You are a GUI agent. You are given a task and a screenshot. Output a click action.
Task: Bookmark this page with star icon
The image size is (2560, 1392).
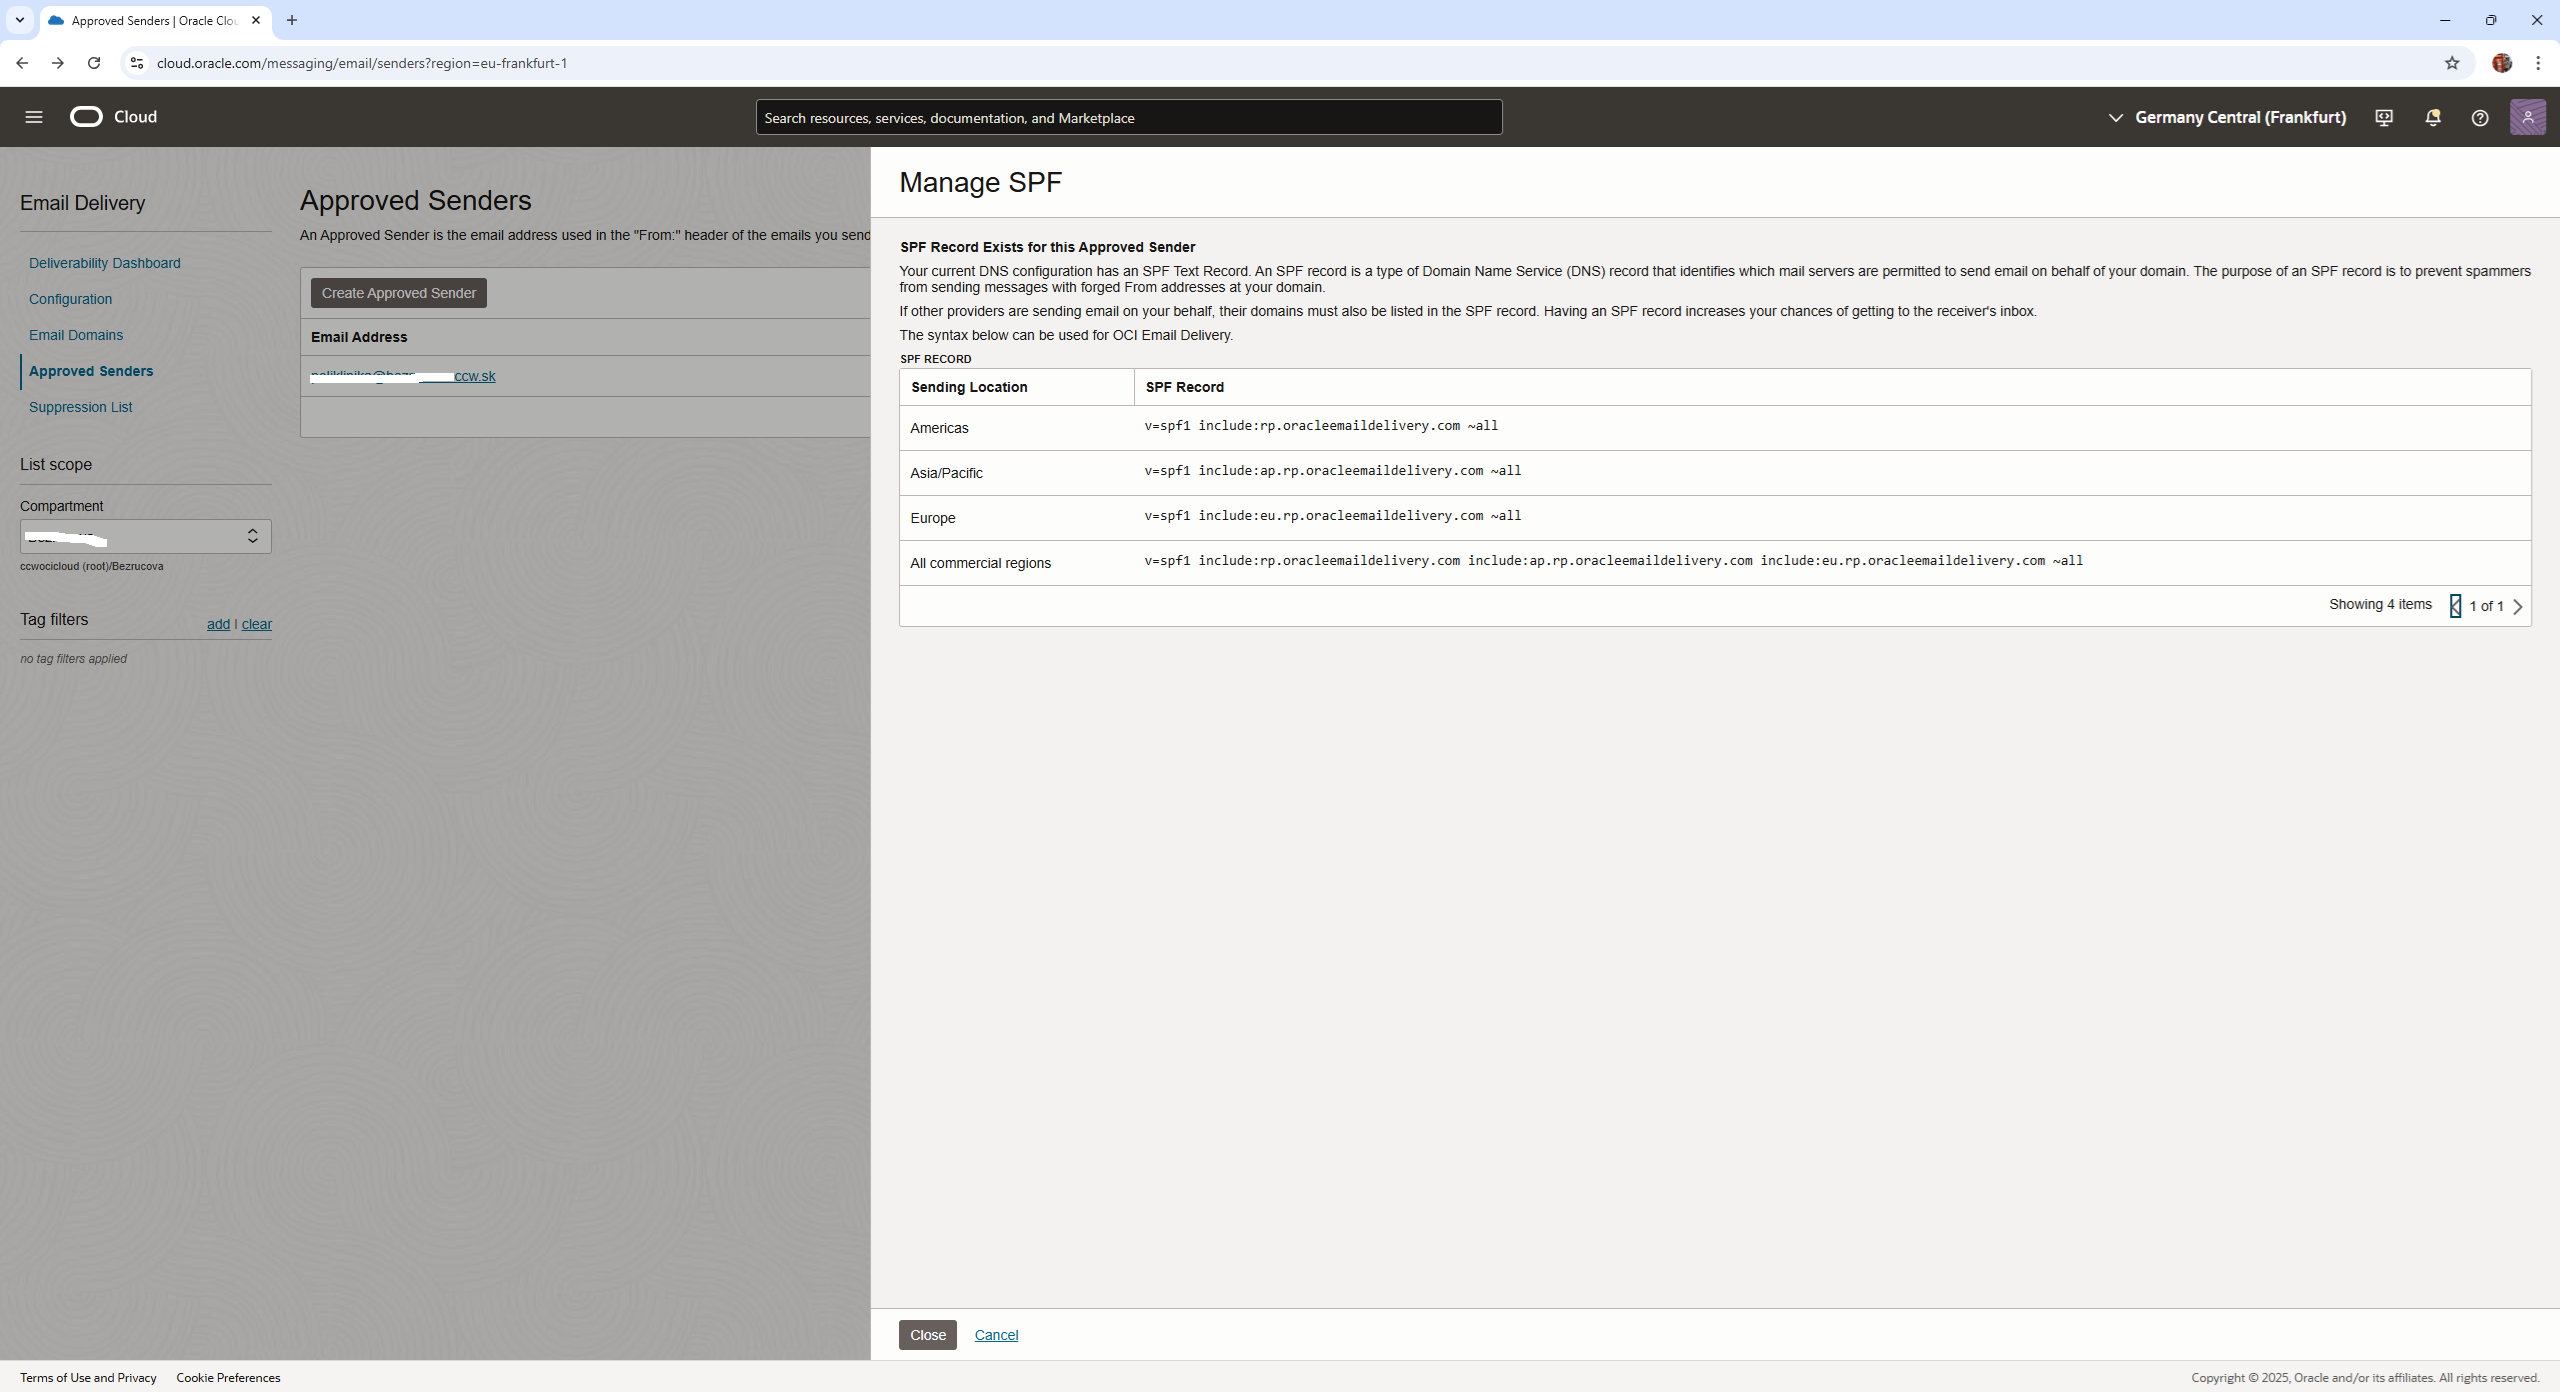pos(2452,63)
